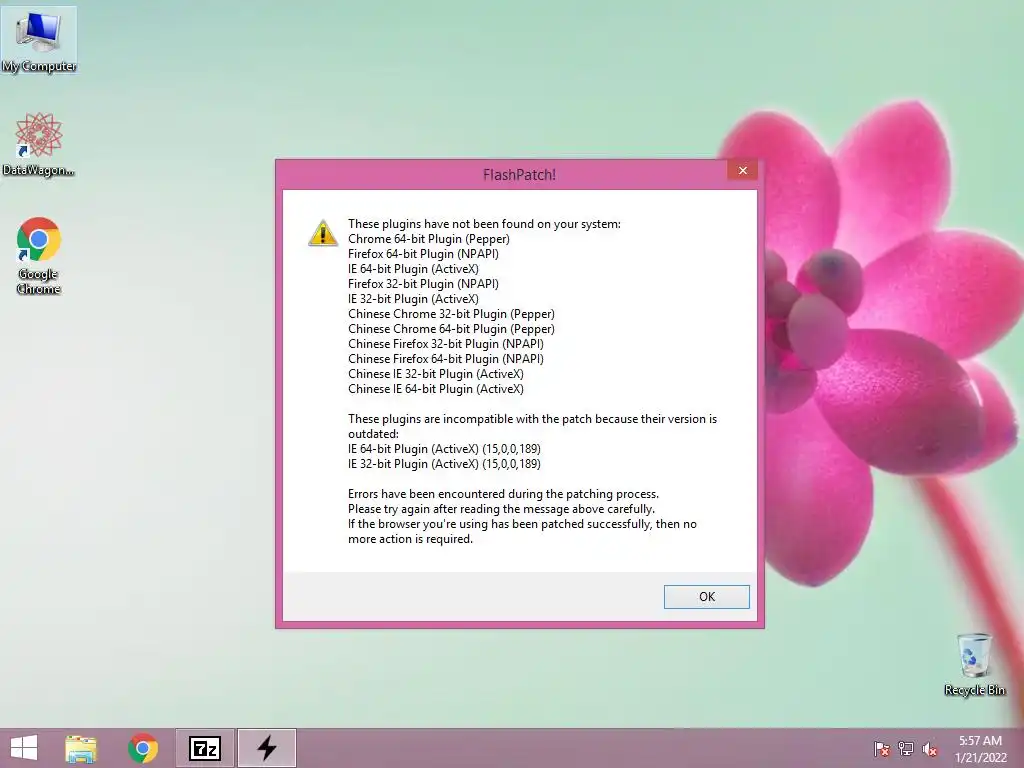Open File Explorer from the taskbar
Viewport: 1024px width, 768px height.
point(81,748)
